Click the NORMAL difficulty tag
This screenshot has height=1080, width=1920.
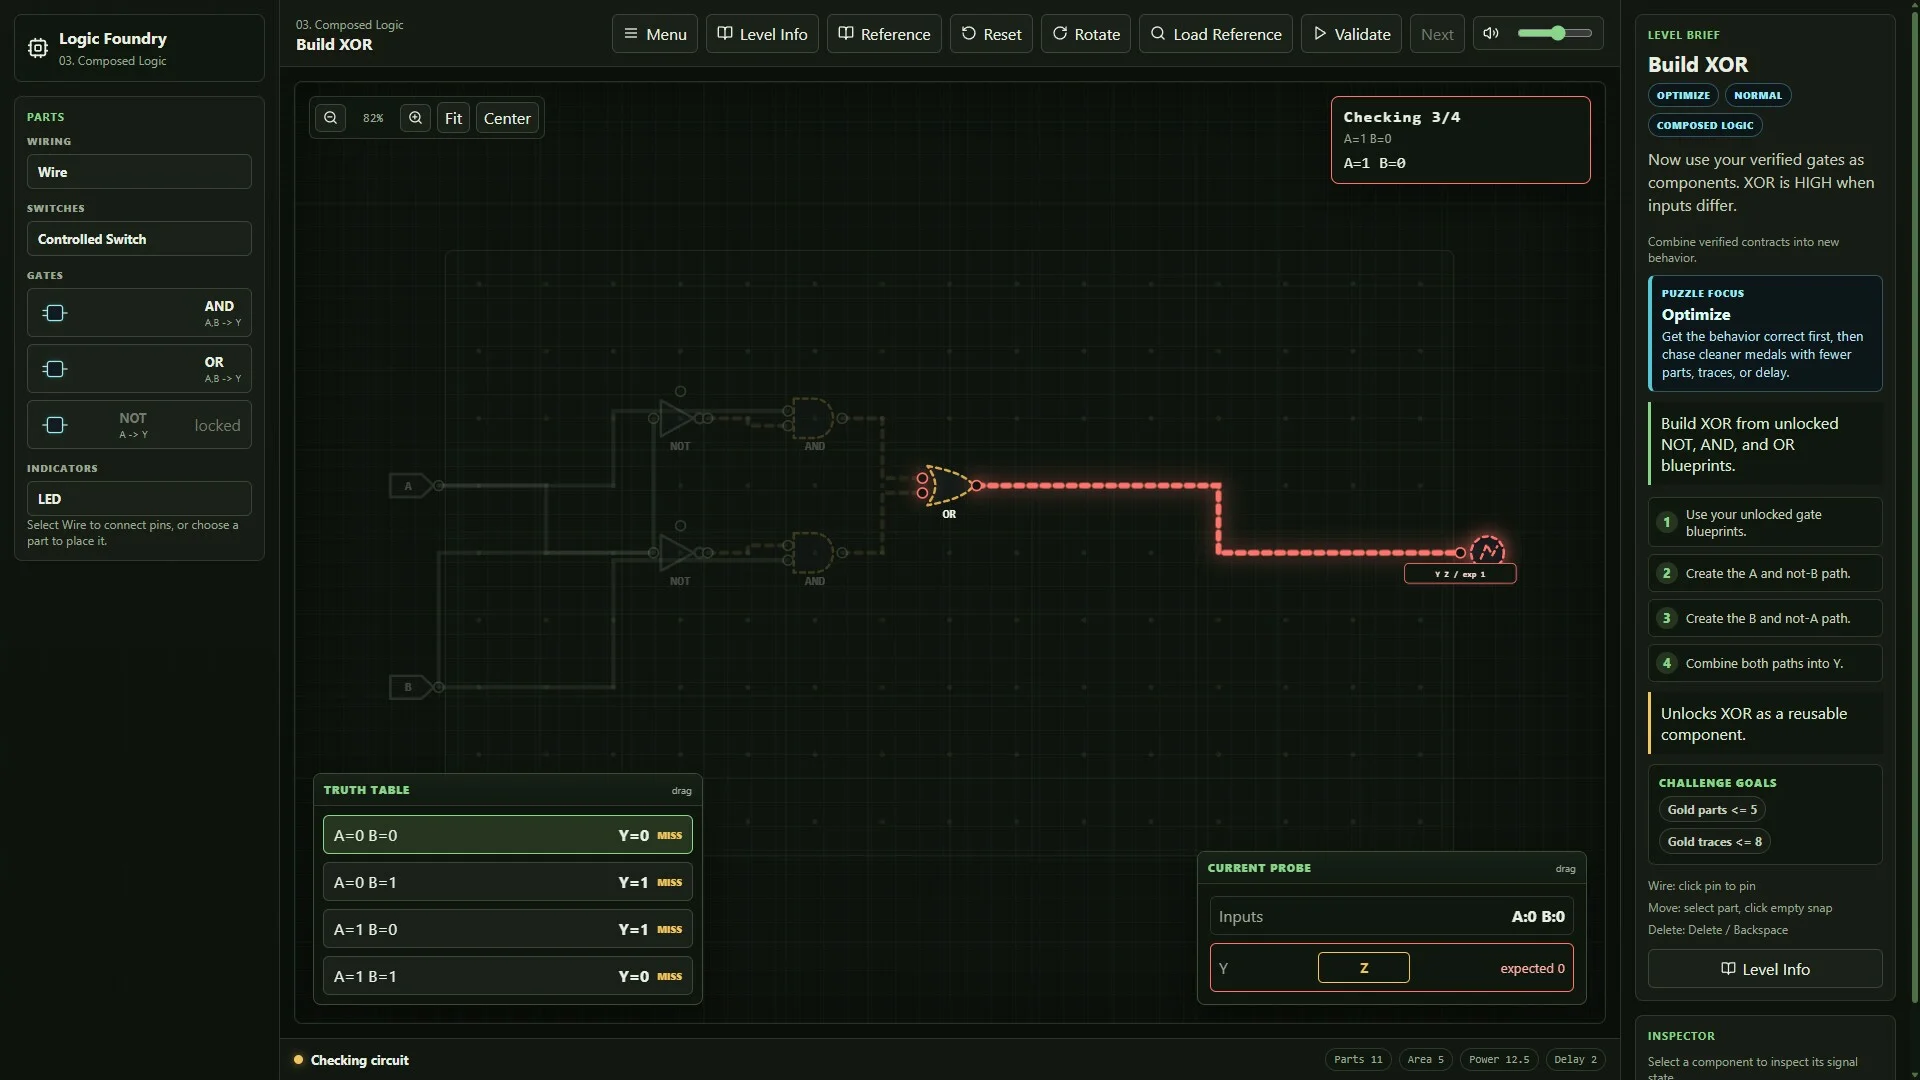tap(1757, 96)
